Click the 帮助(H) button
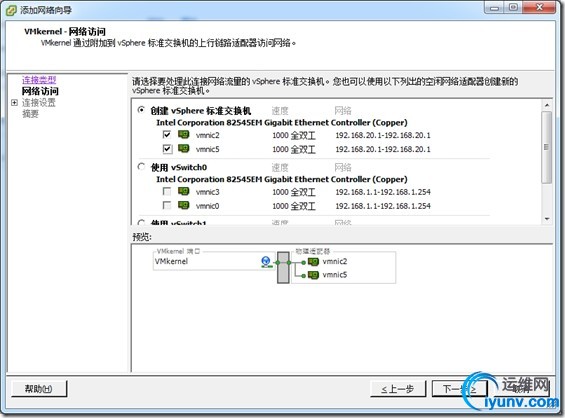Image resolution: width=565 pixels, height=418 pixels. click(39, 389)
